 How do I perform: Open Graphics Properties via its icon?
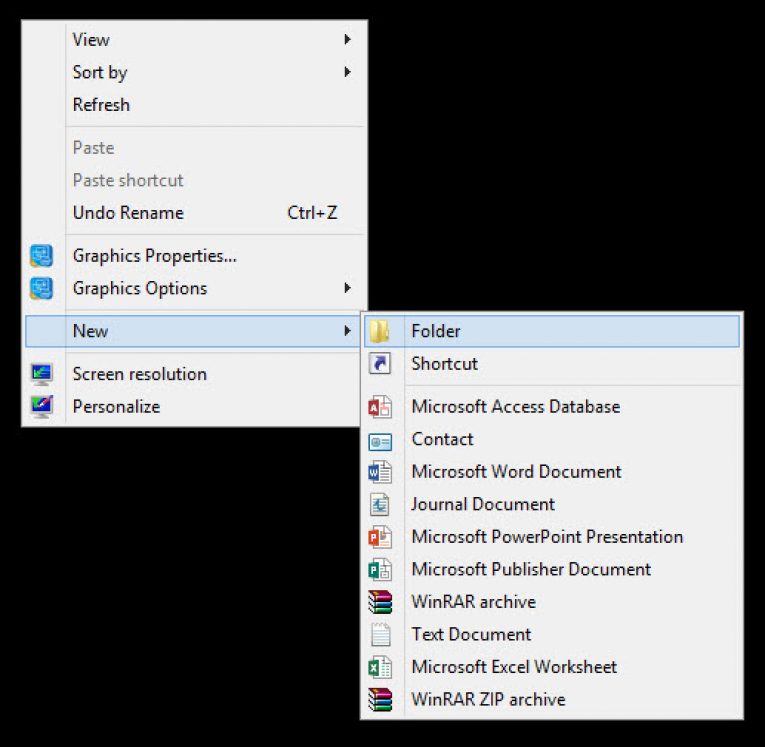[x=41, y=256]
